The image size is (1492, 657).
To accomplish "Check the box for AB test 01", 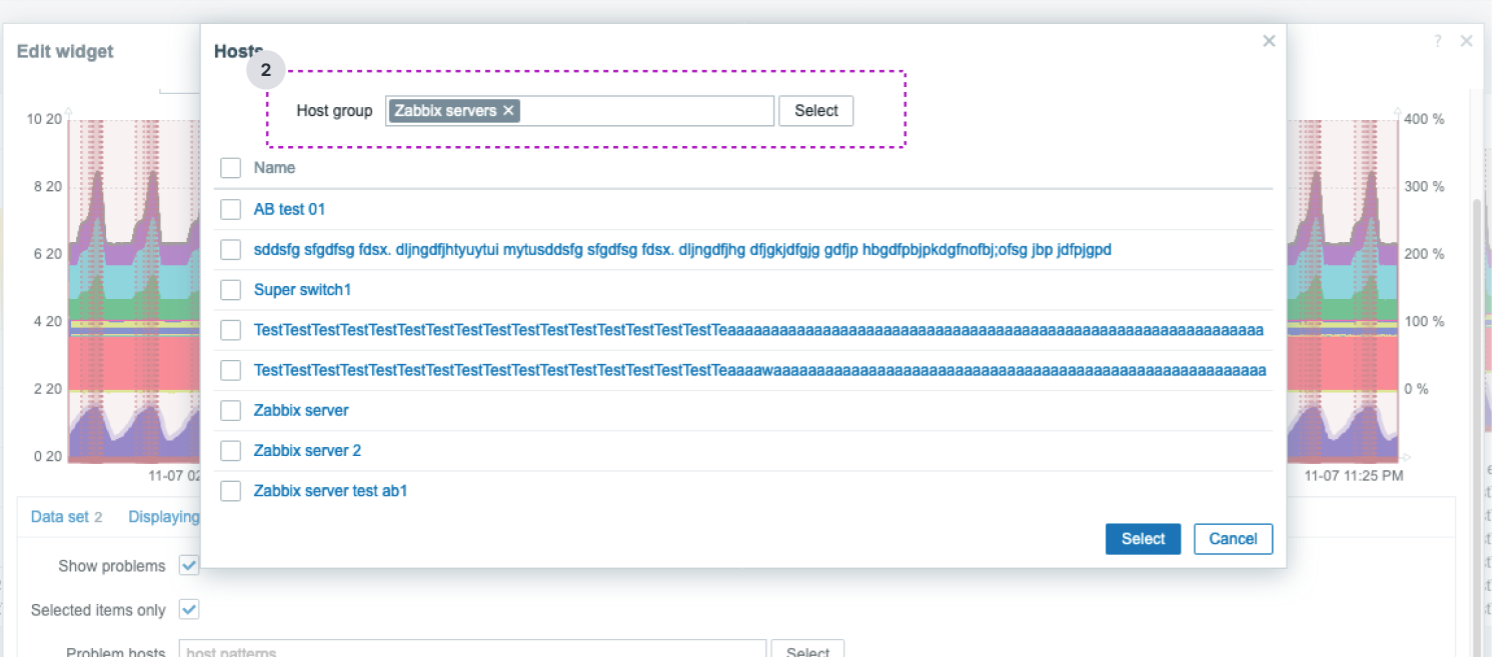I will click(x=231, y=209).
